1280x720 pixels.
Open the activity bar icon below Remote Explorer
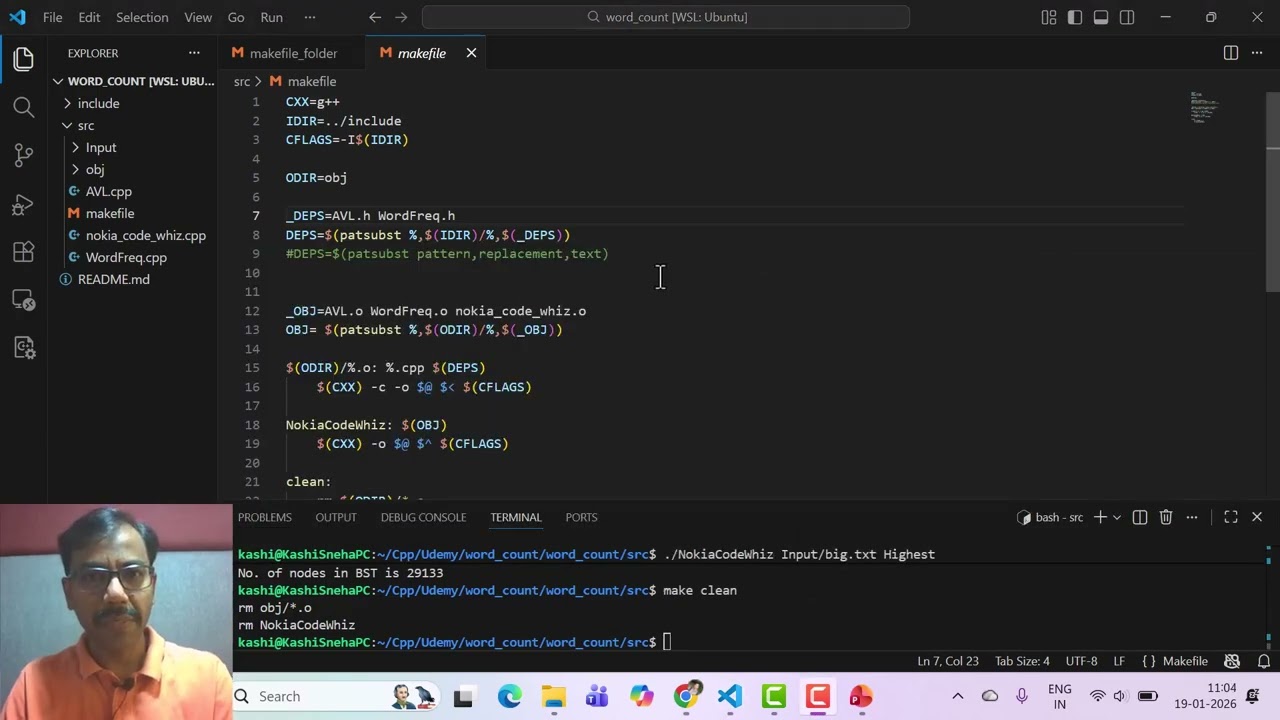[24, 348]
